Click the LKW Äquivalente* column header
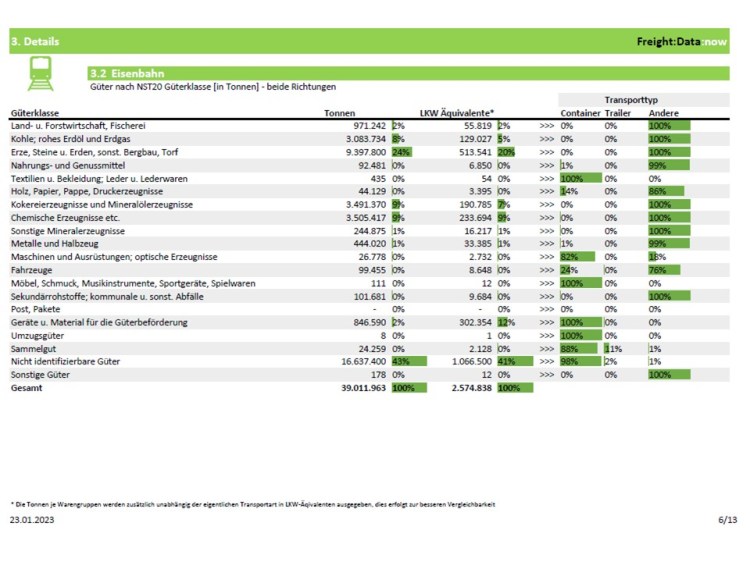This screenshot has height=562, width=750. (457, 113)
